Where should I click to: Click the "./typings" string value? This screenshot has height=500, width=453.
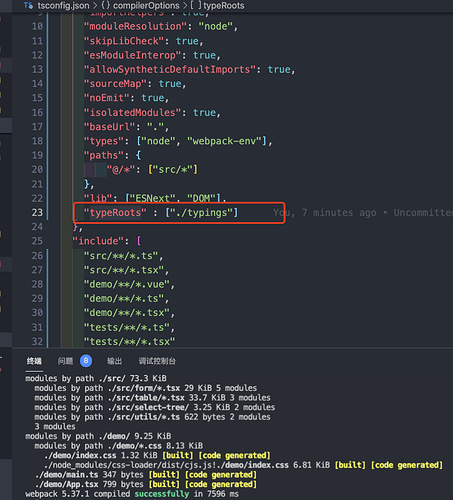click(201, 213)
